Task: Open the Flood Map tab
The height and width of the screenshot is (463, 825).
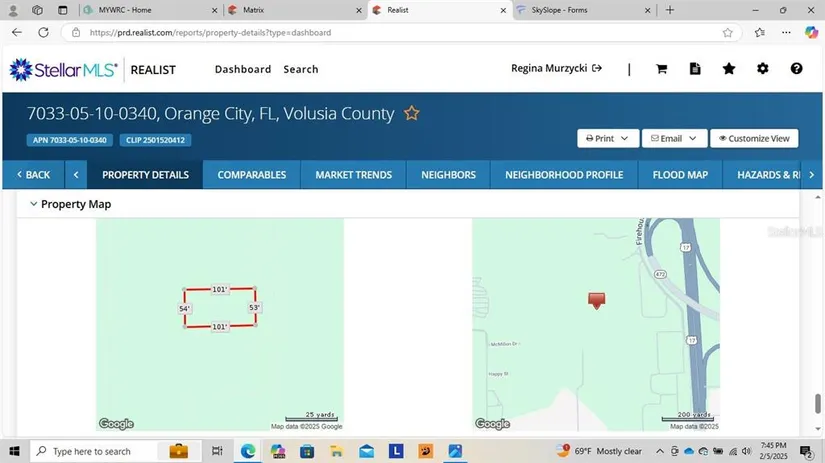Action: point(680,174)
